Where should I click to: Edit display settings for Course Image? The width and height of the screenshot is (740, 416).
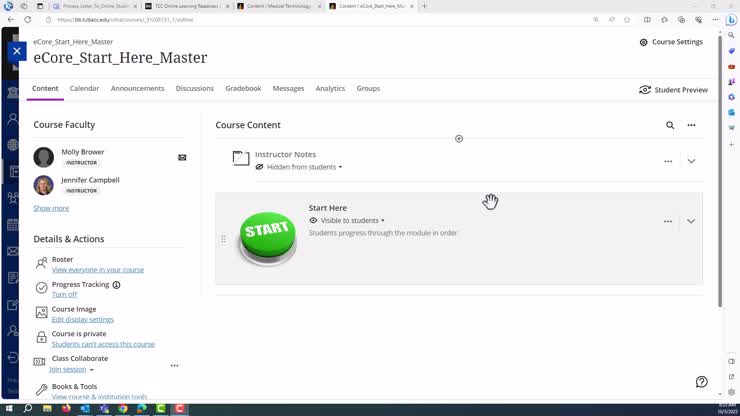83,320
